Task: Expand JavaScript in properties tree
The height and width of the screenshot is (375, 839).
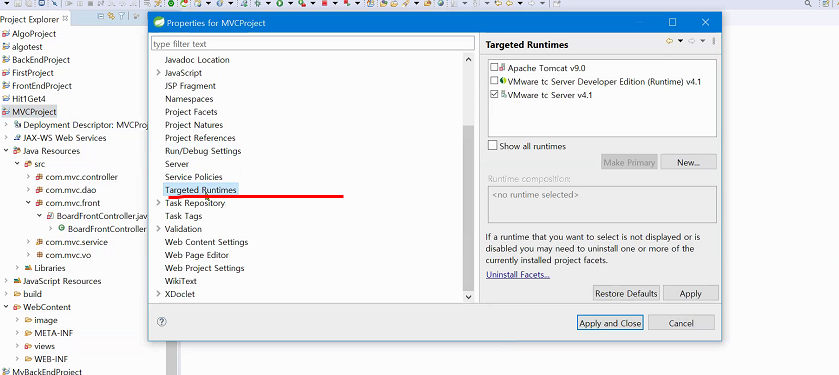Action: pyautogui.click(x=158, y=73)
